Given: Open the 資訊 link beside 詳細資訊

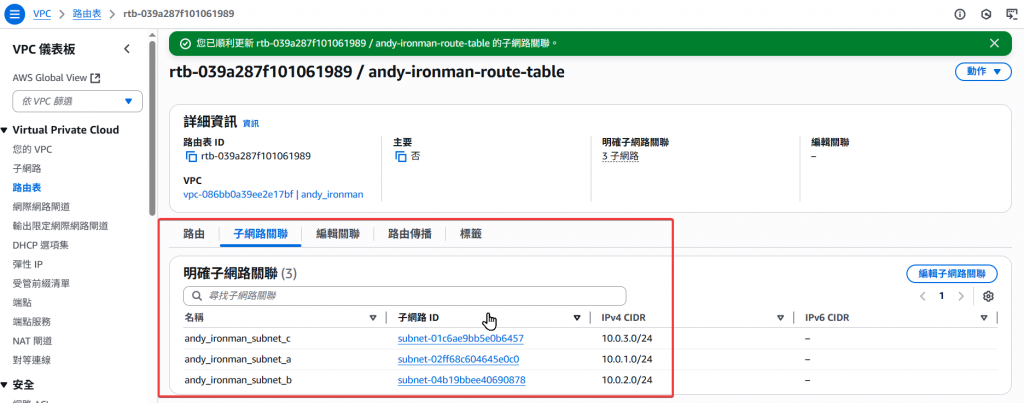Looking at the screenshot, I should [x=251, y=123].
